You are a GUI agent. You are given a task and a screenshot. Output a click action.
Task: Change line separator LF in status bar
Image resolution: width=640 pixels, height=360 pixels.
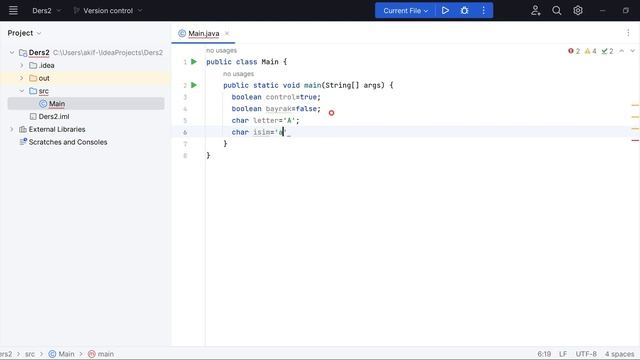(563, 354)
